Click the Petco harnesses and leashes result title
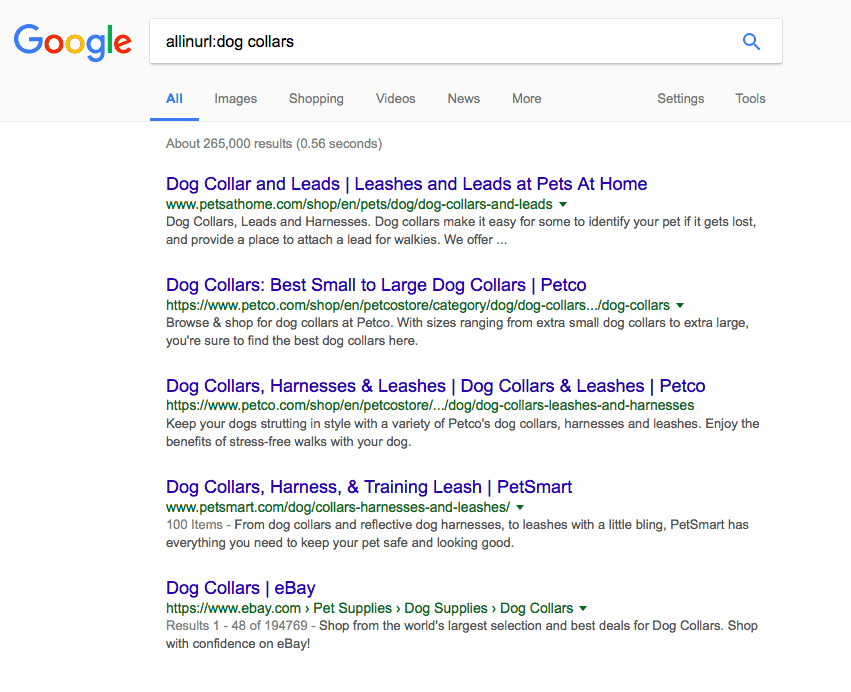Viewport: 851px width, 692px height. click(x=435, y=385)
